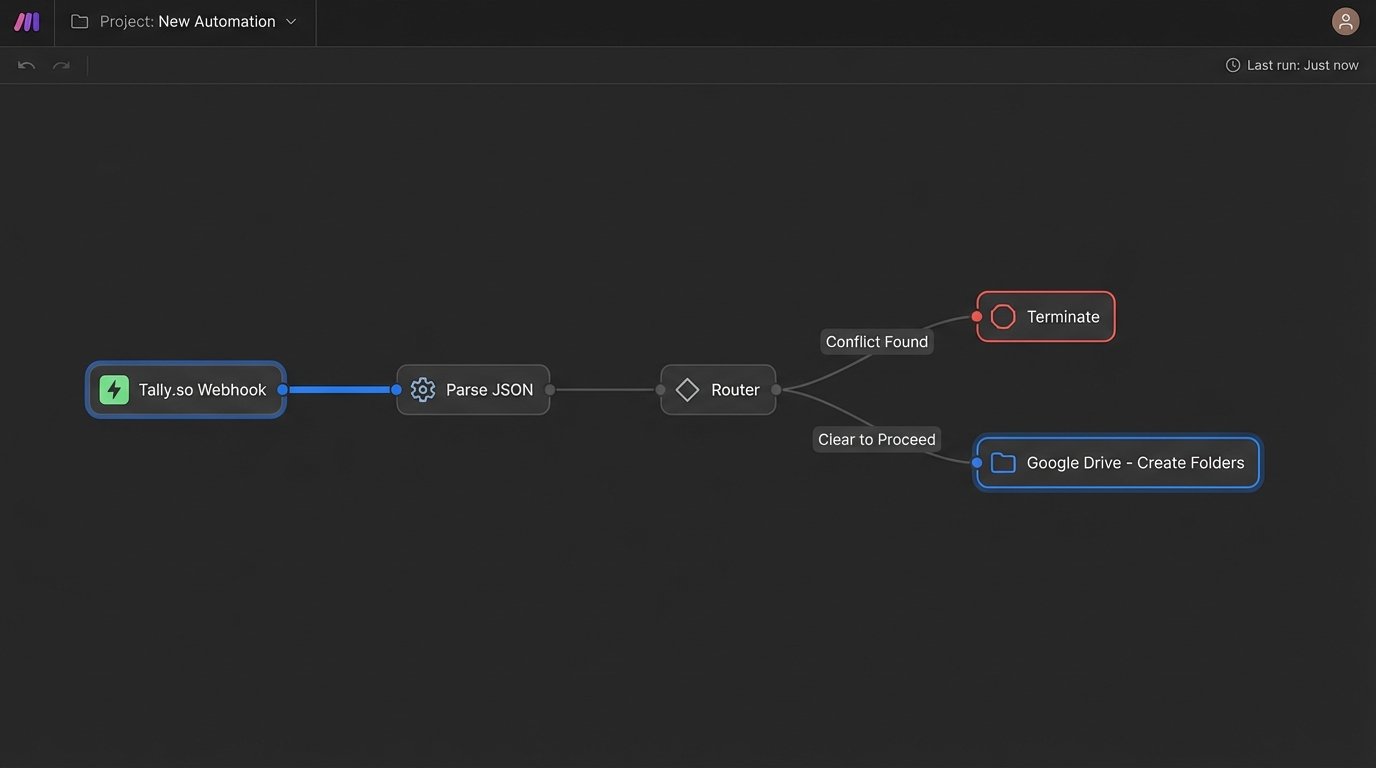Click the Parse JSON input connector dot

(x=396, y=389)
